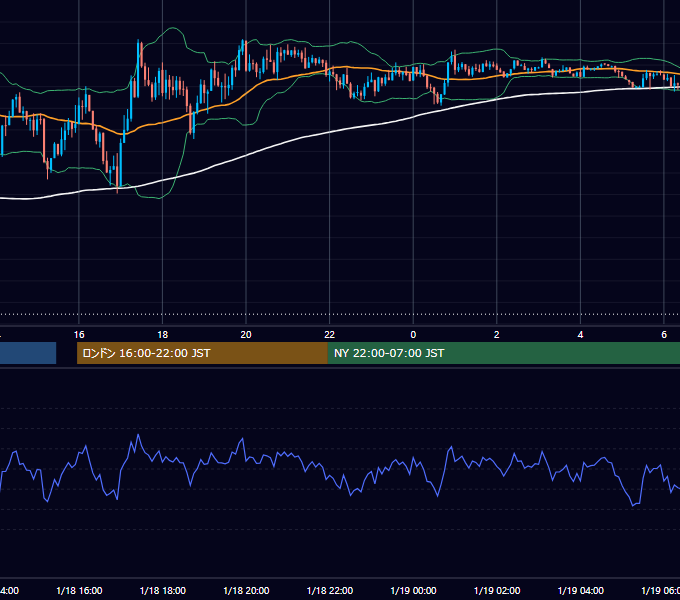The width and height of the screenshot is (680, 600).
Task: Click the 1/19 04:00 time label
Action: click(x=581, y=590)
